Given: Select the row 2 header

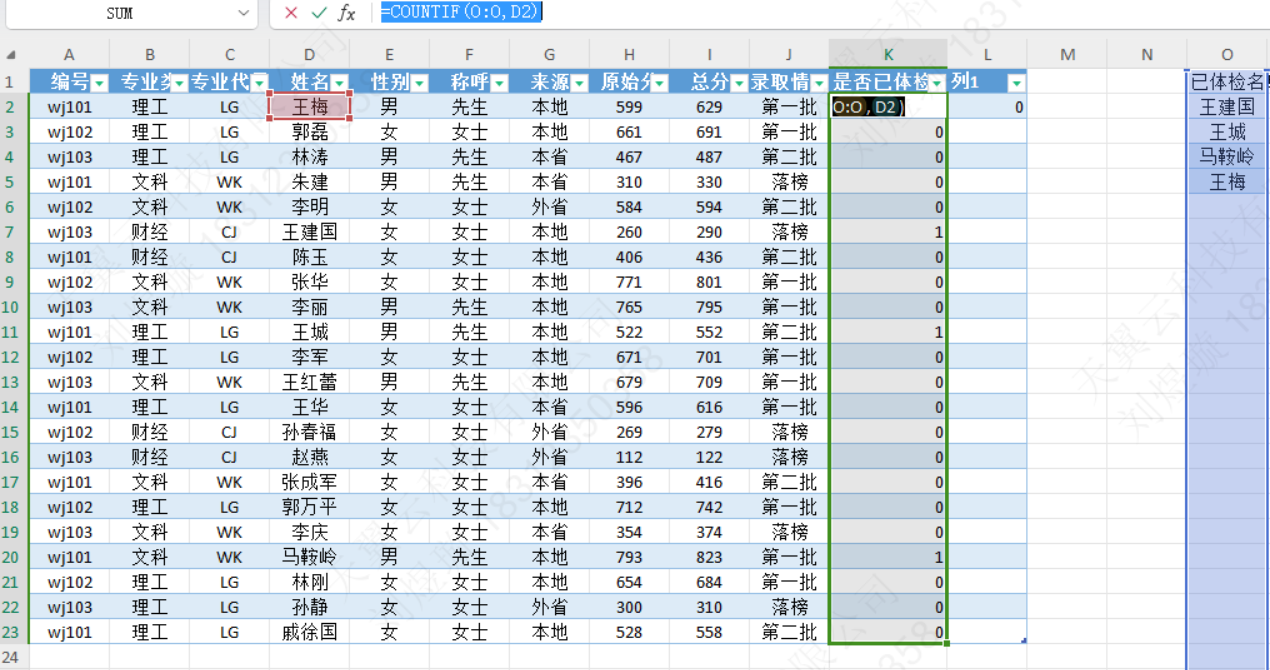Looking at the screenshot, I should (14, 107).
